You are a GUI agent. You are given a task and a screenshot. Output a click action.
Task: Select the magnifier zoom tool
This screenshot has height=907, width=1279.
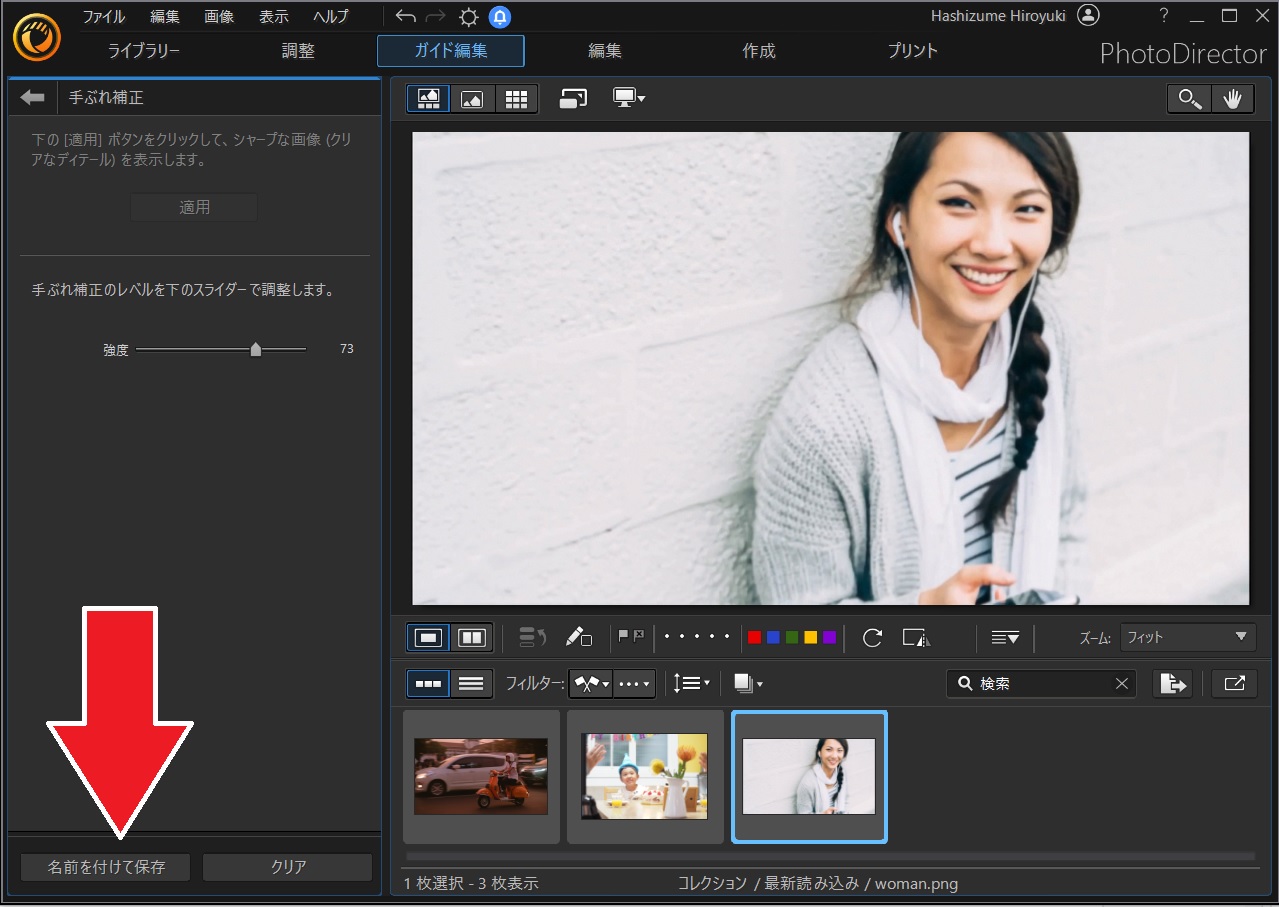click(1190, 98)
